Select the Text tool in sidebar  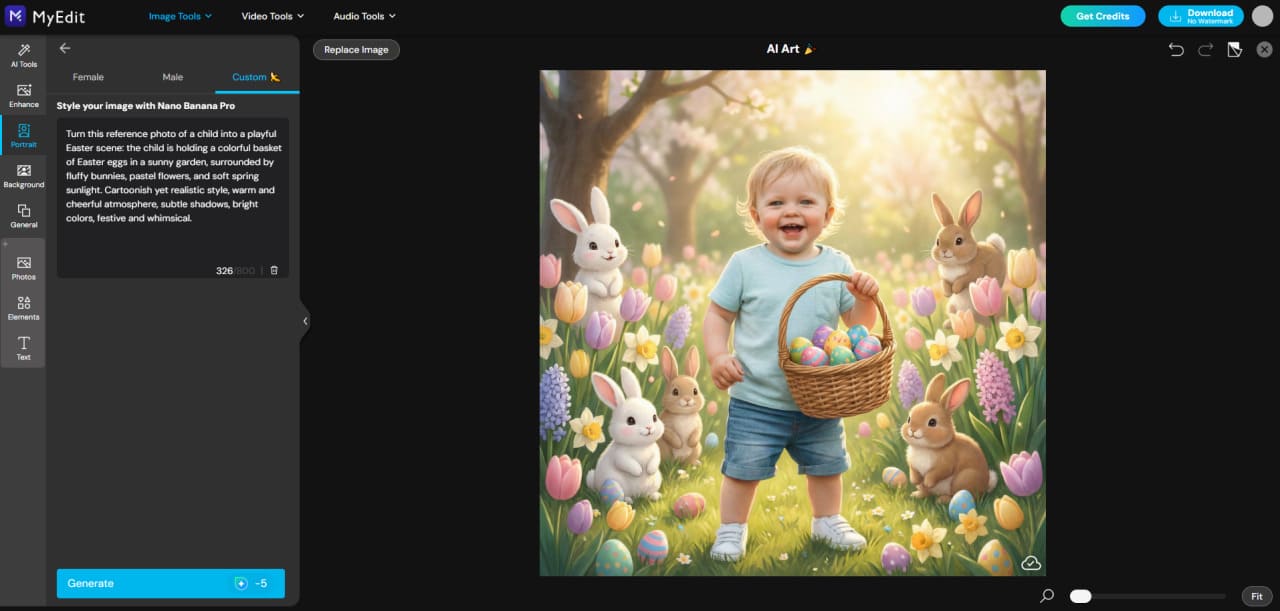[x=23, y=348]
